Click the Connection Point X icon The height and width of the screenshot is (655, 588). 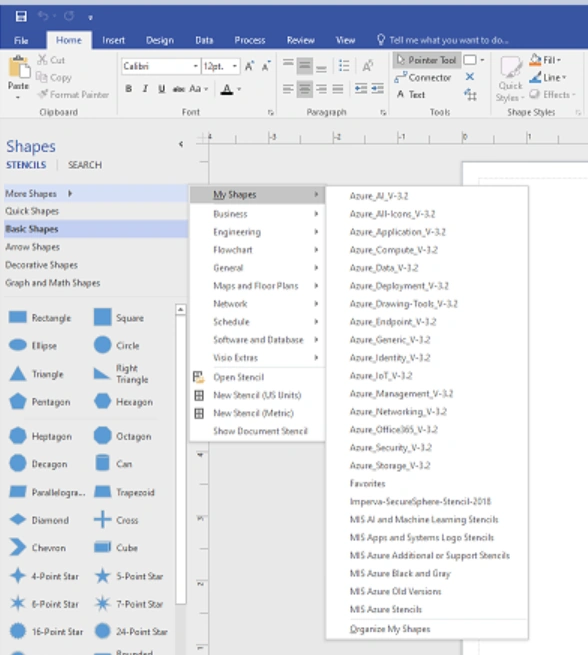tap(470, 77)
